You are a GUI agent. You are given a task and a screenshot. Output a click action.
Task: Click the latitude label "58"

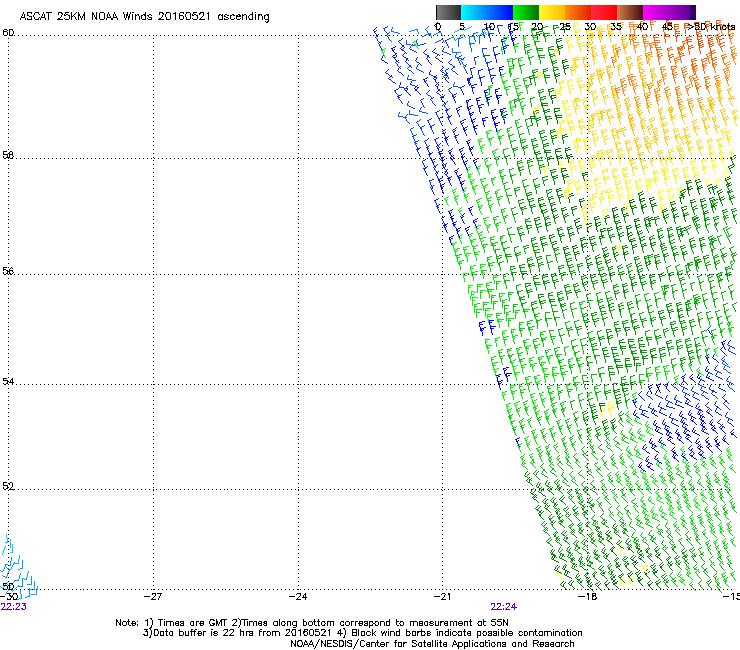[8, 155]
